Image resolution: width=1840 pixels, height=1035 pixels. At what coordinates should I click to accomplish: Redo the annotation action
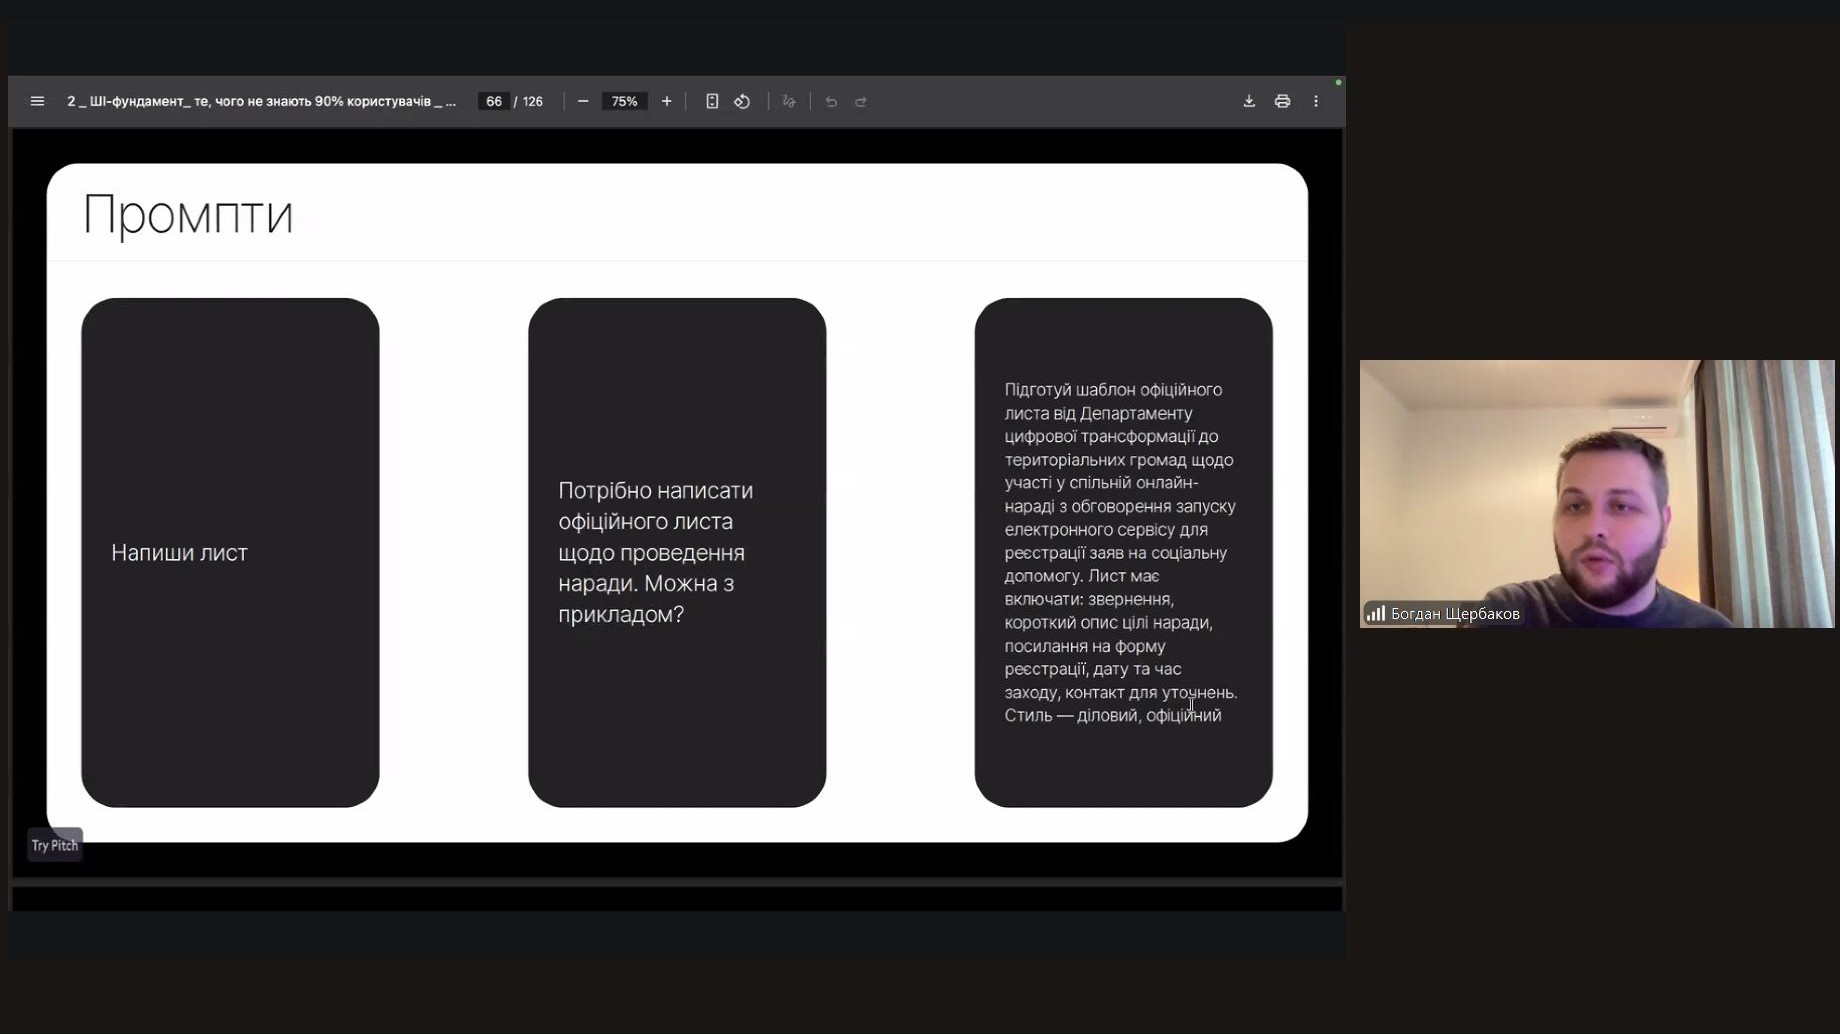click(x=861, y=101)
